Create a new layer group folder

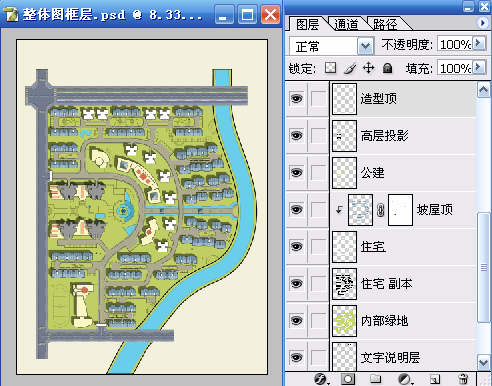click(375, 379)
